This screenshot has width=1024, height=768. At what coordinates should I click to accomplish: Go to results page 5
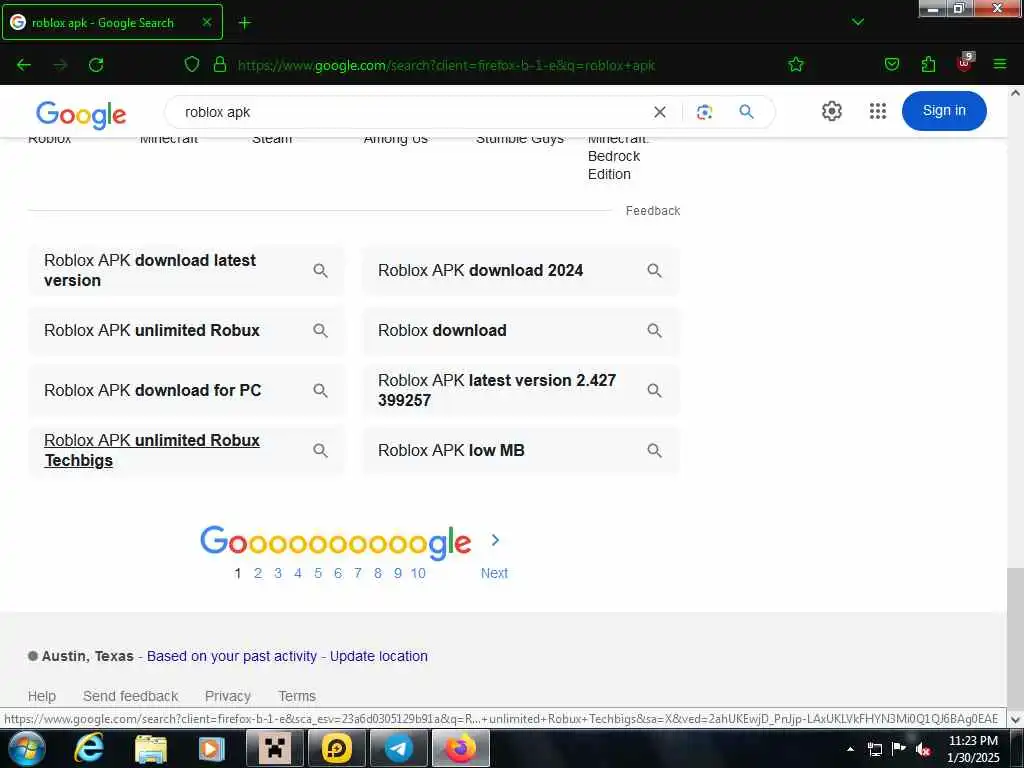(318, 573)
